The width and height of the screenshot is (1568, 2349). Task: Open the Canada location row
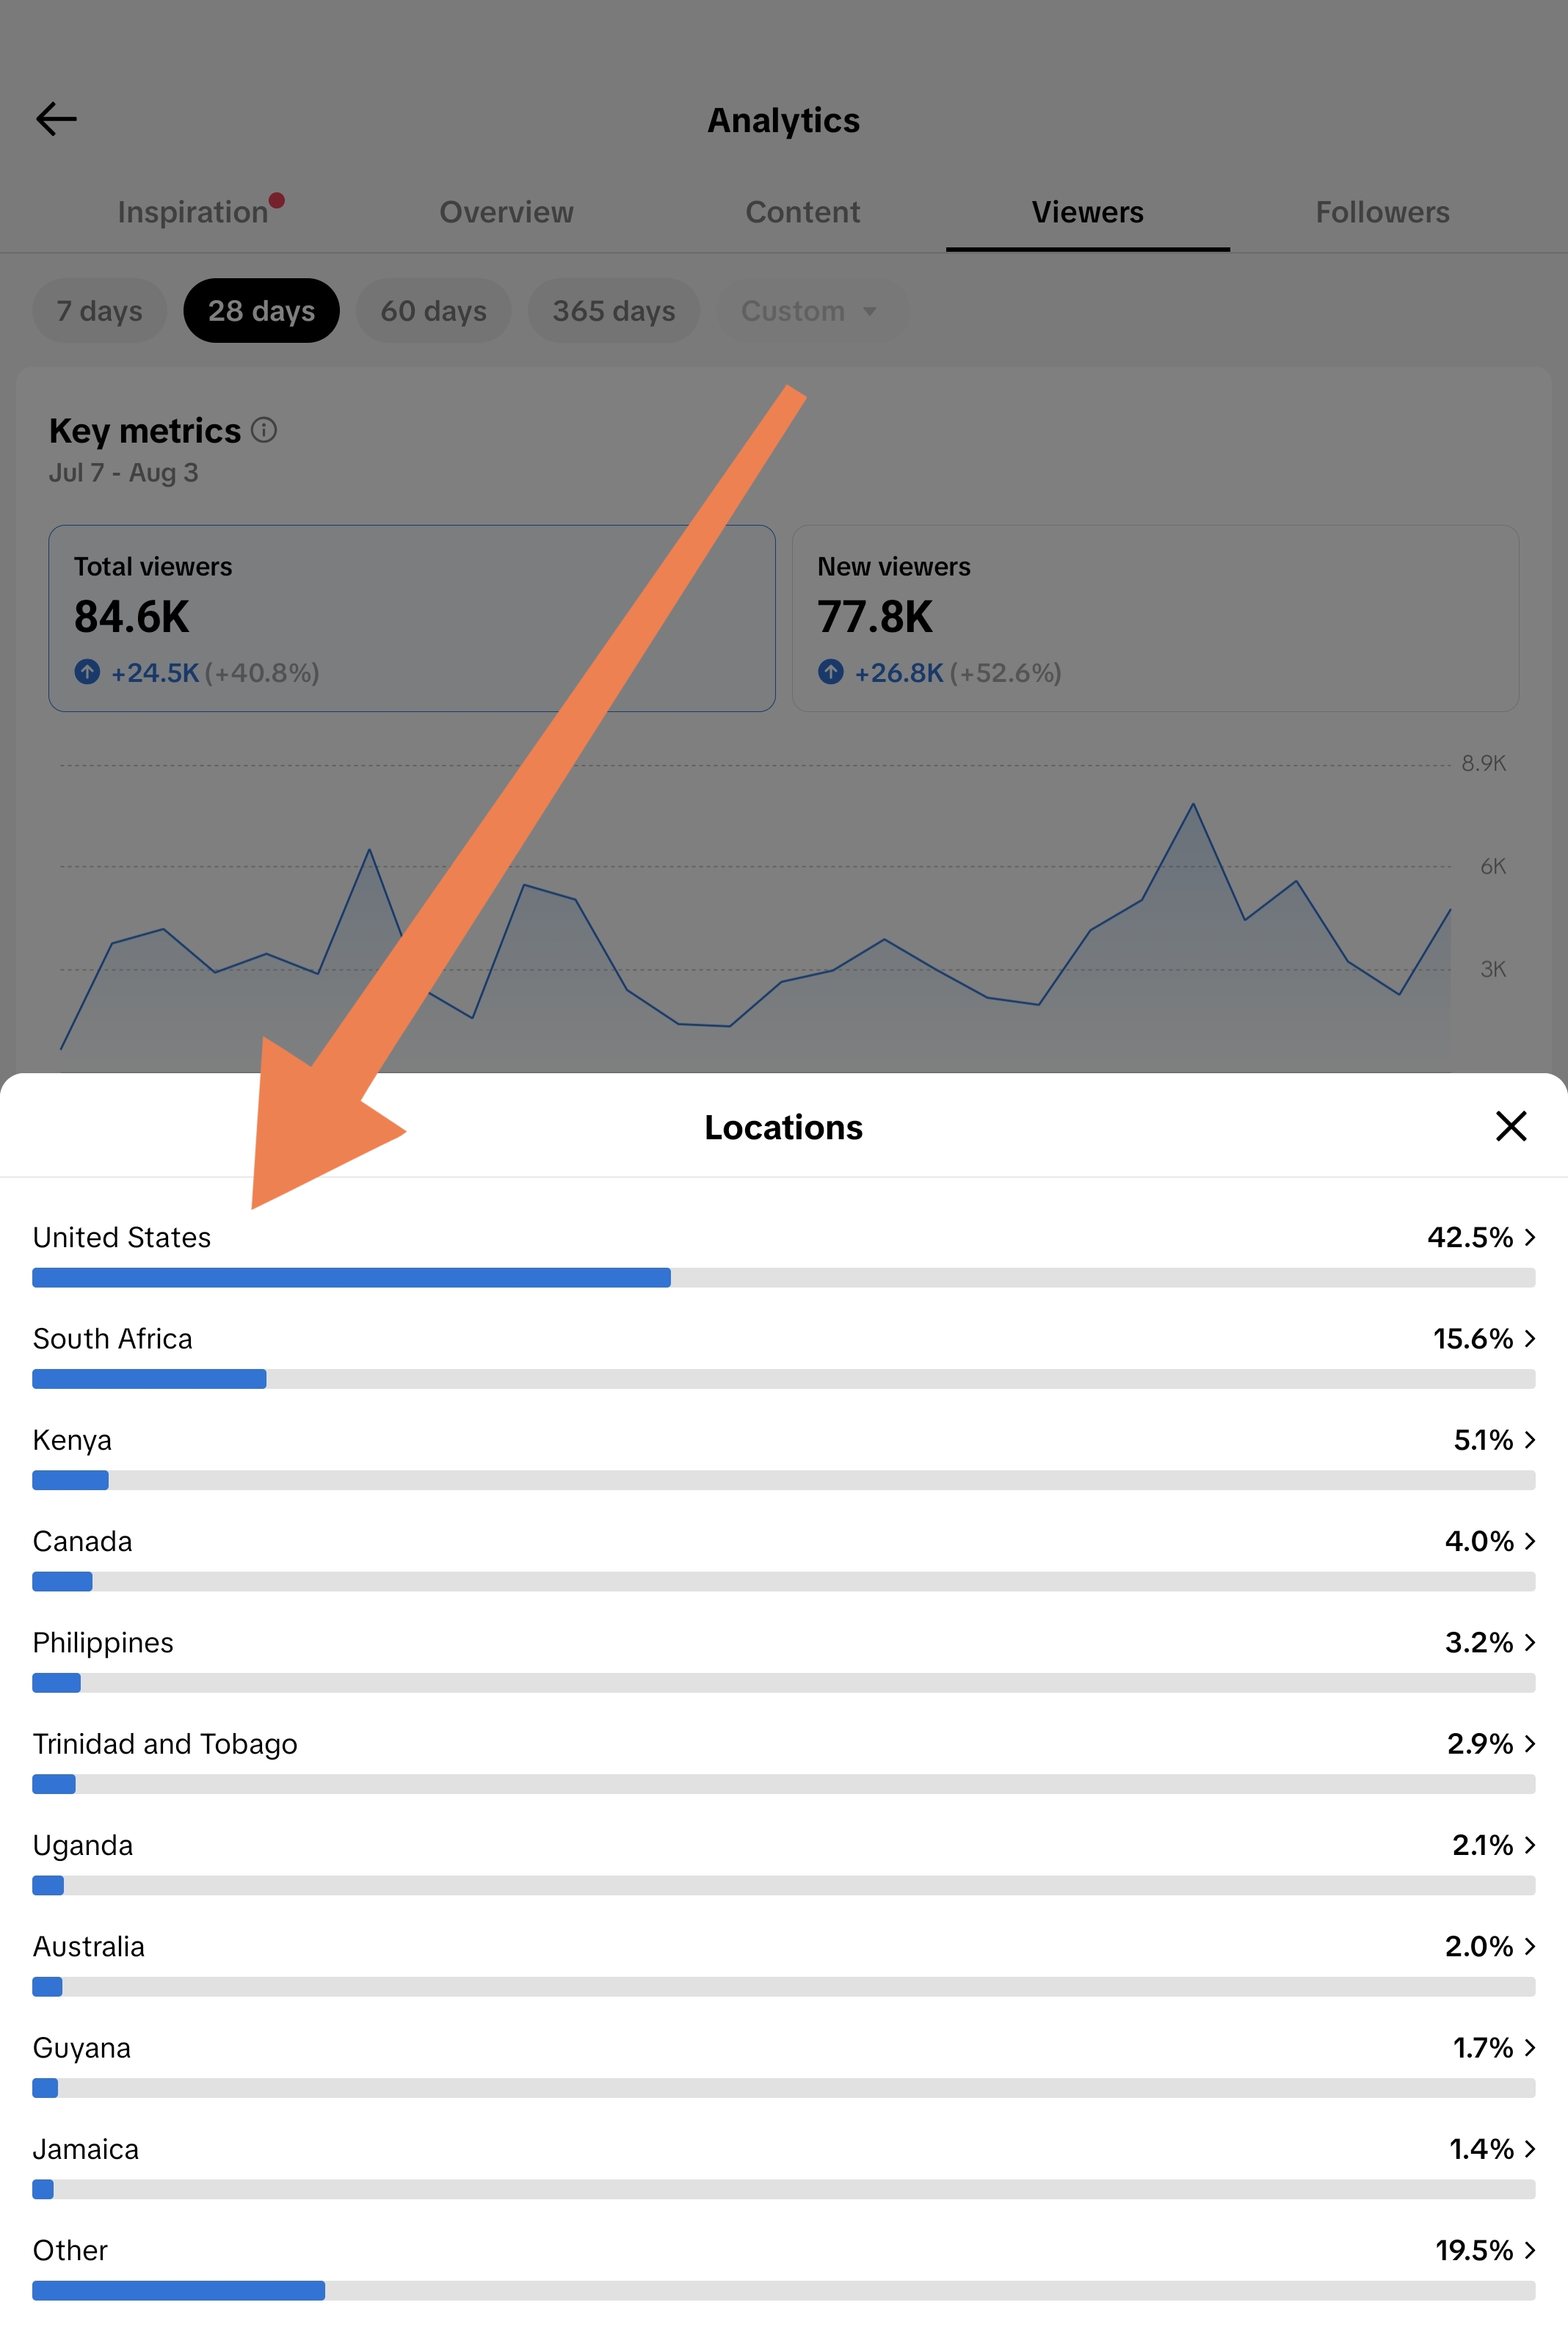tap(783, 1558)
